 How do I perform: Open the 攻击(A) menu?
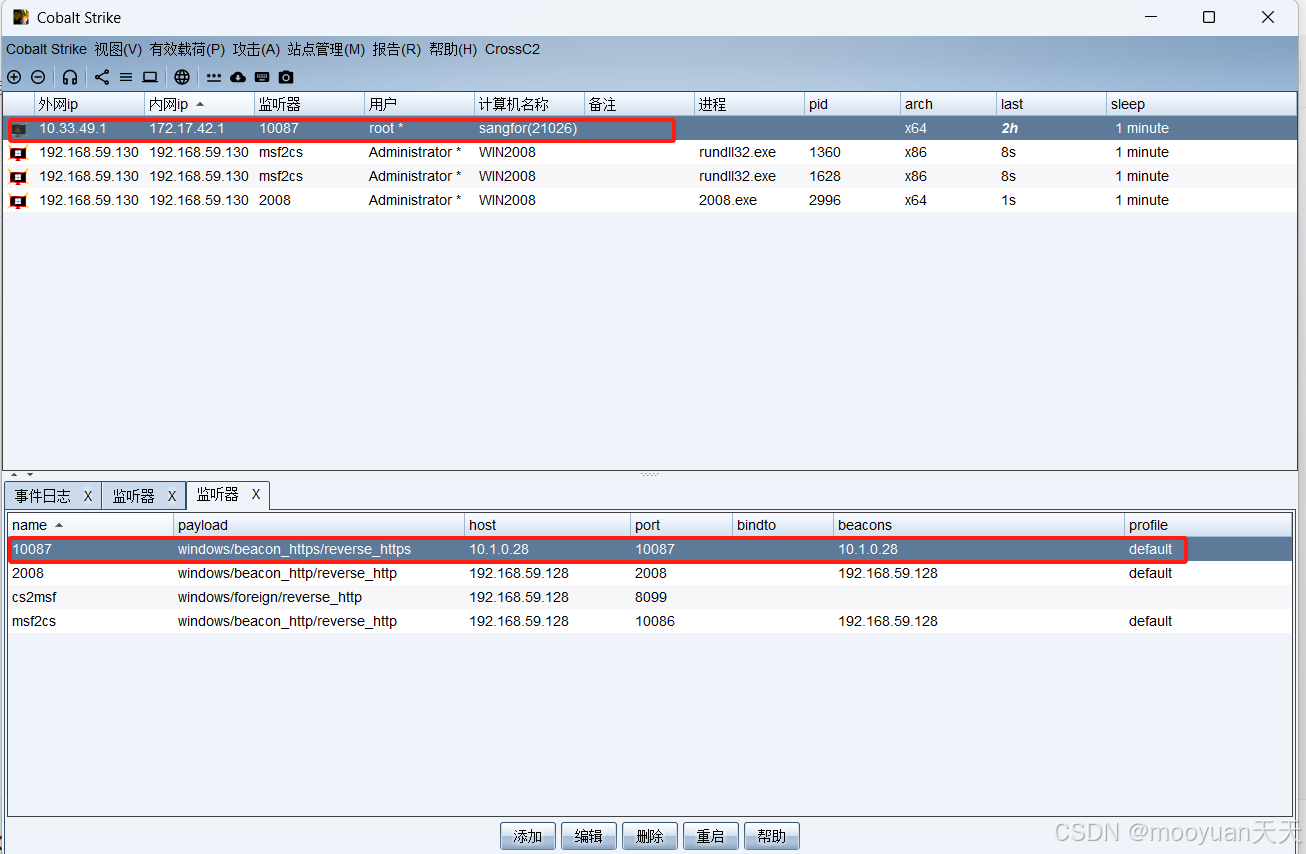pos(256,49)
